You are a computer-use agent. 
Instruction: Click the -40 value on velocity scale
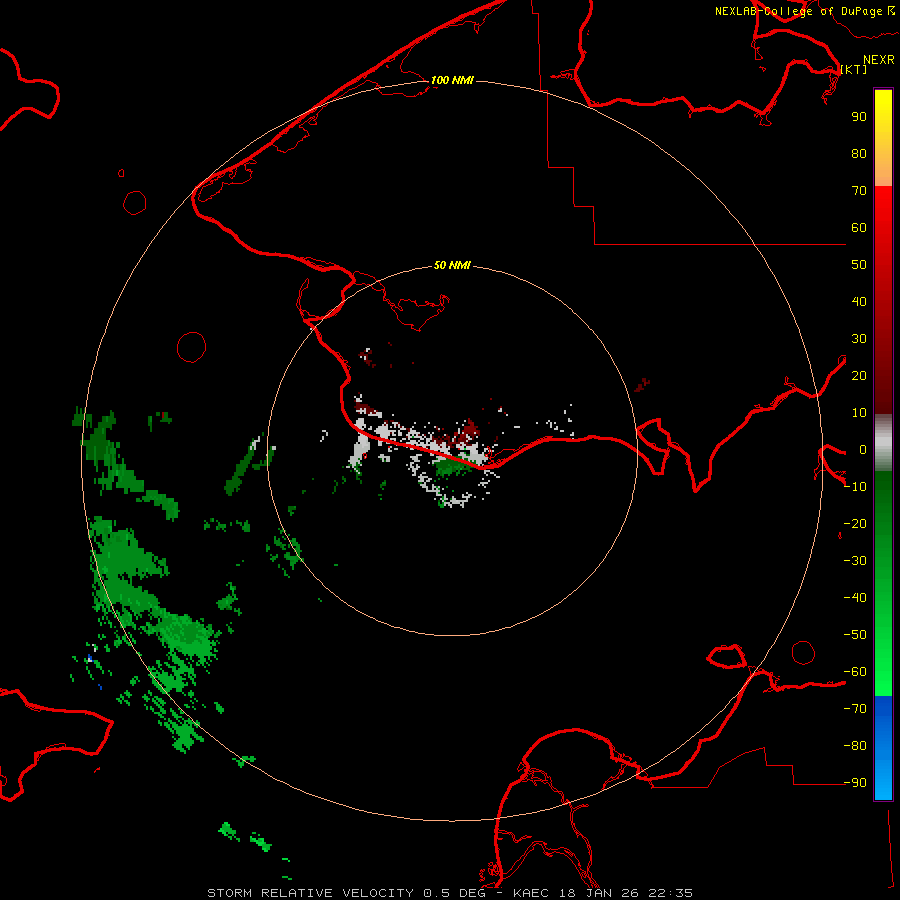(x=855, y=598)
